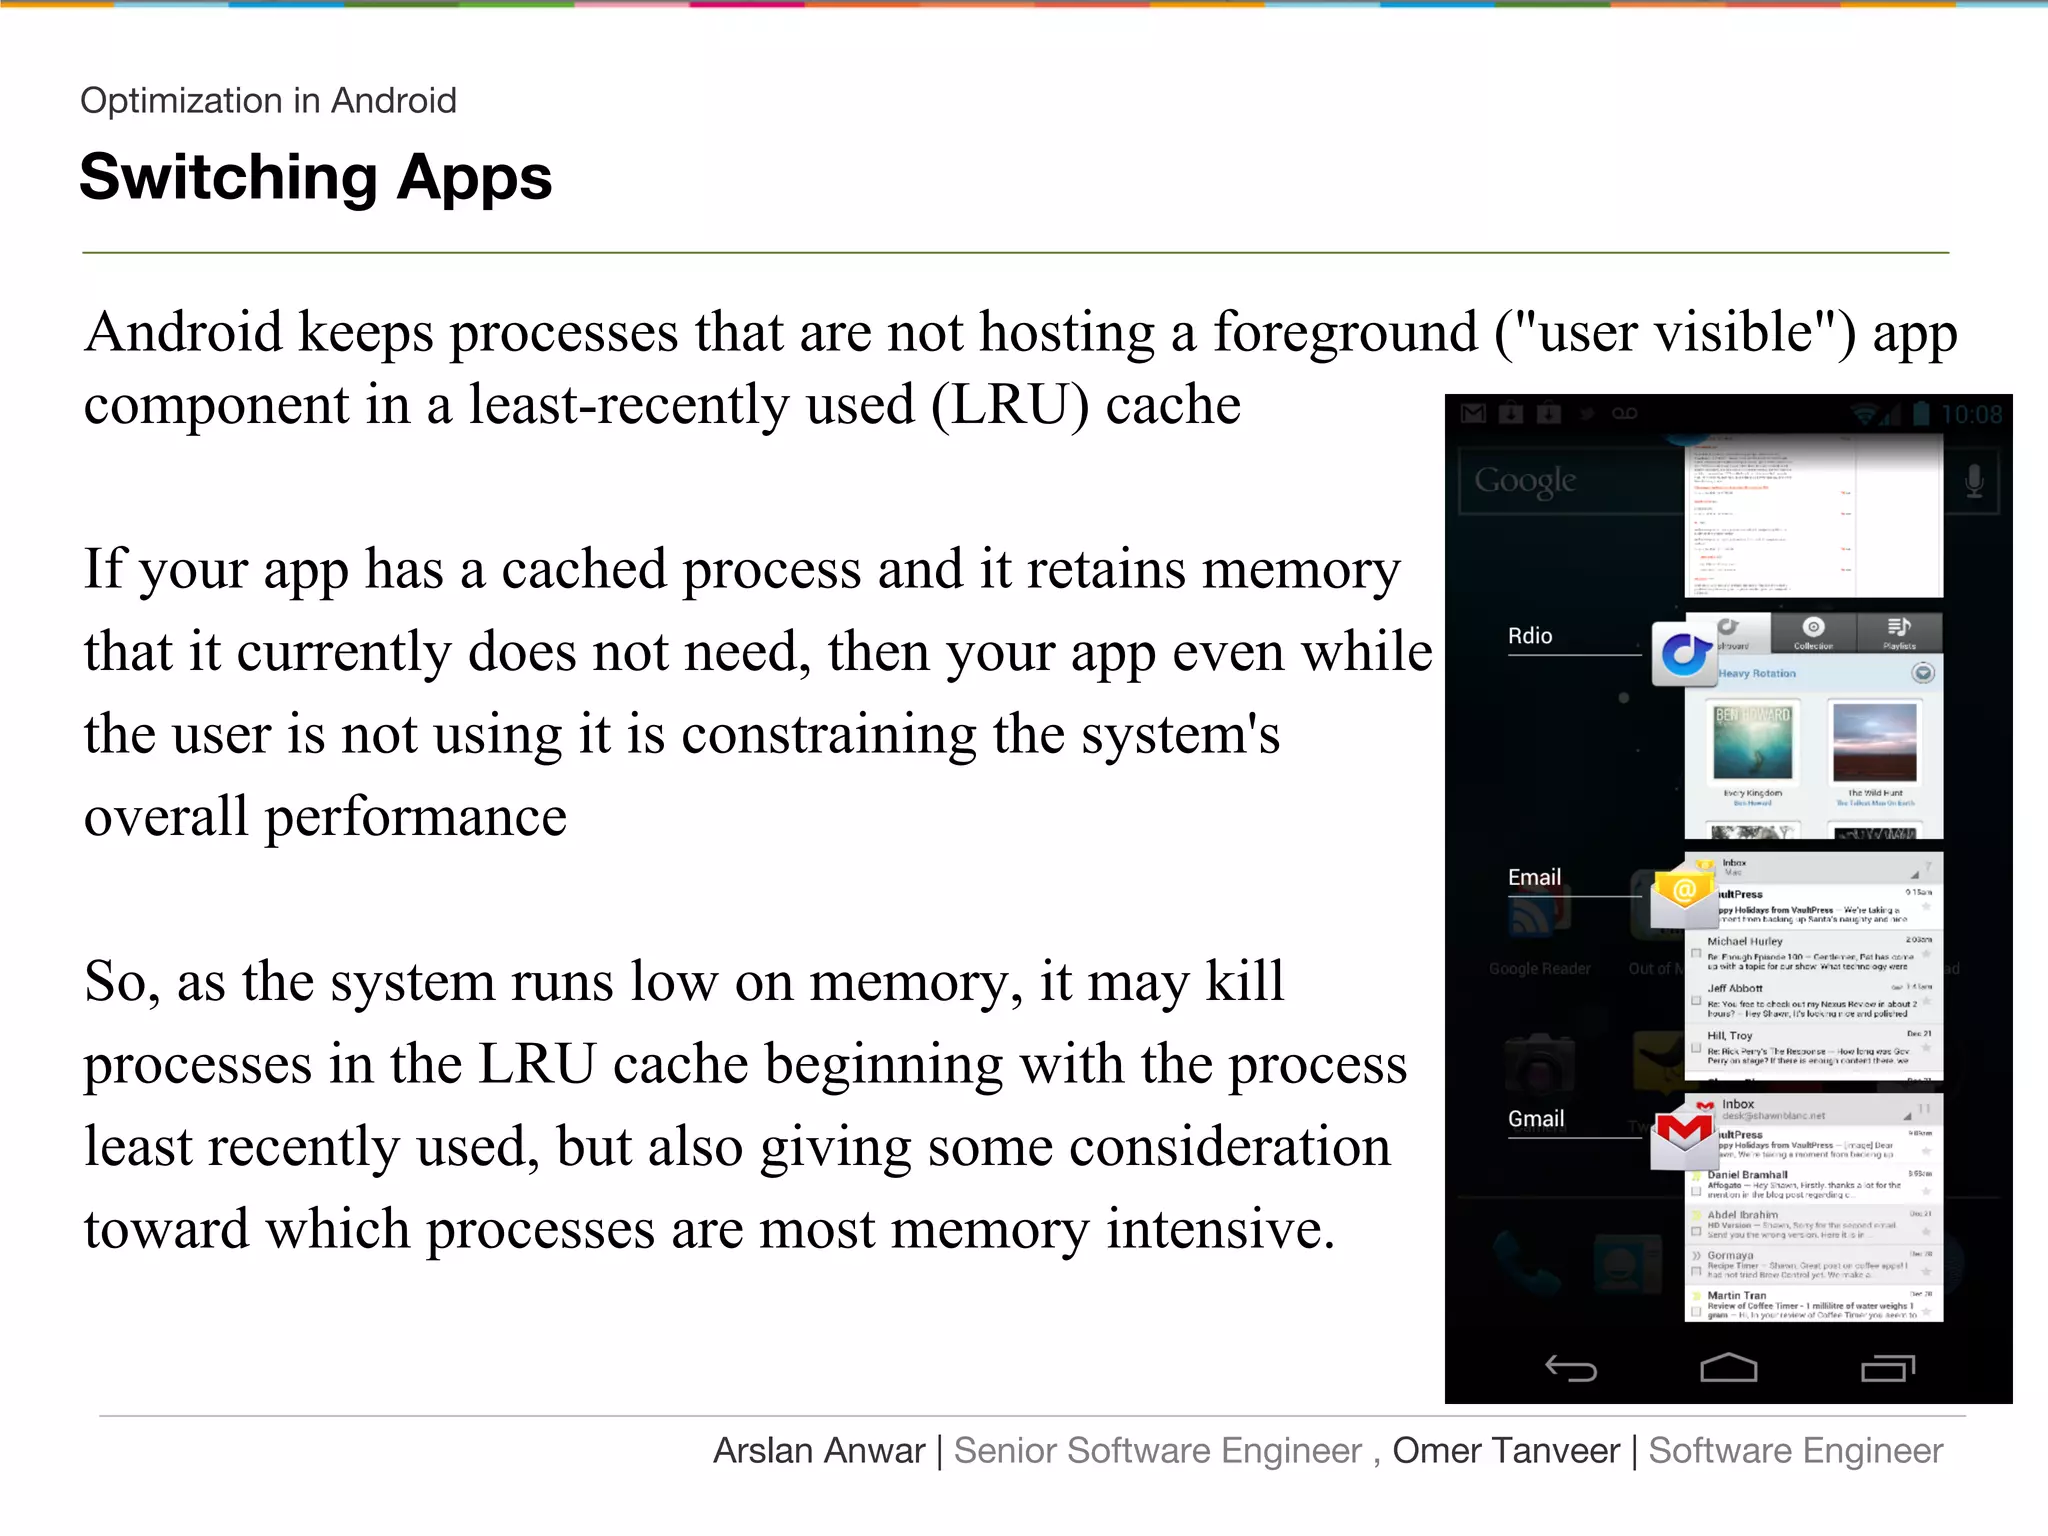Tap the dimmed Camera app icon
Image resolution: width=2048 pixels, height=1536 pixels.
coord(1539,1065)
